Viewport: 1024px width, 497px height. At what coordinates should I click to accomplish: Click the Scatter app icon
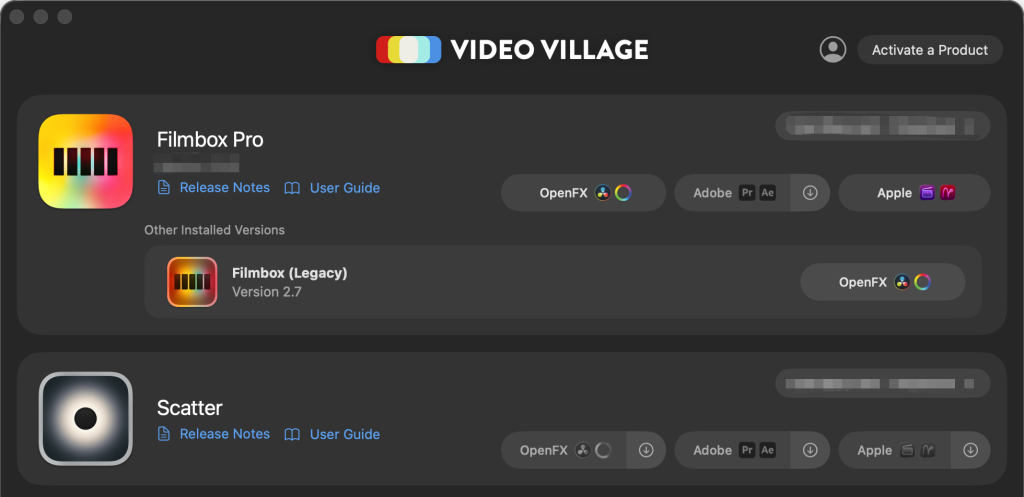[x=86, y=419]
